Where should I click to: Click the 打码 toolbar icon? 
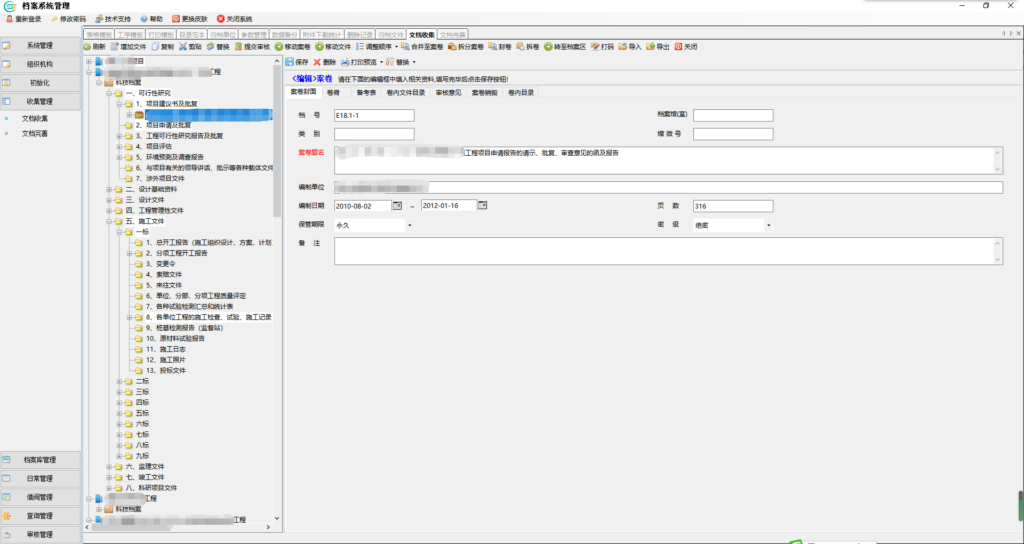595,47
